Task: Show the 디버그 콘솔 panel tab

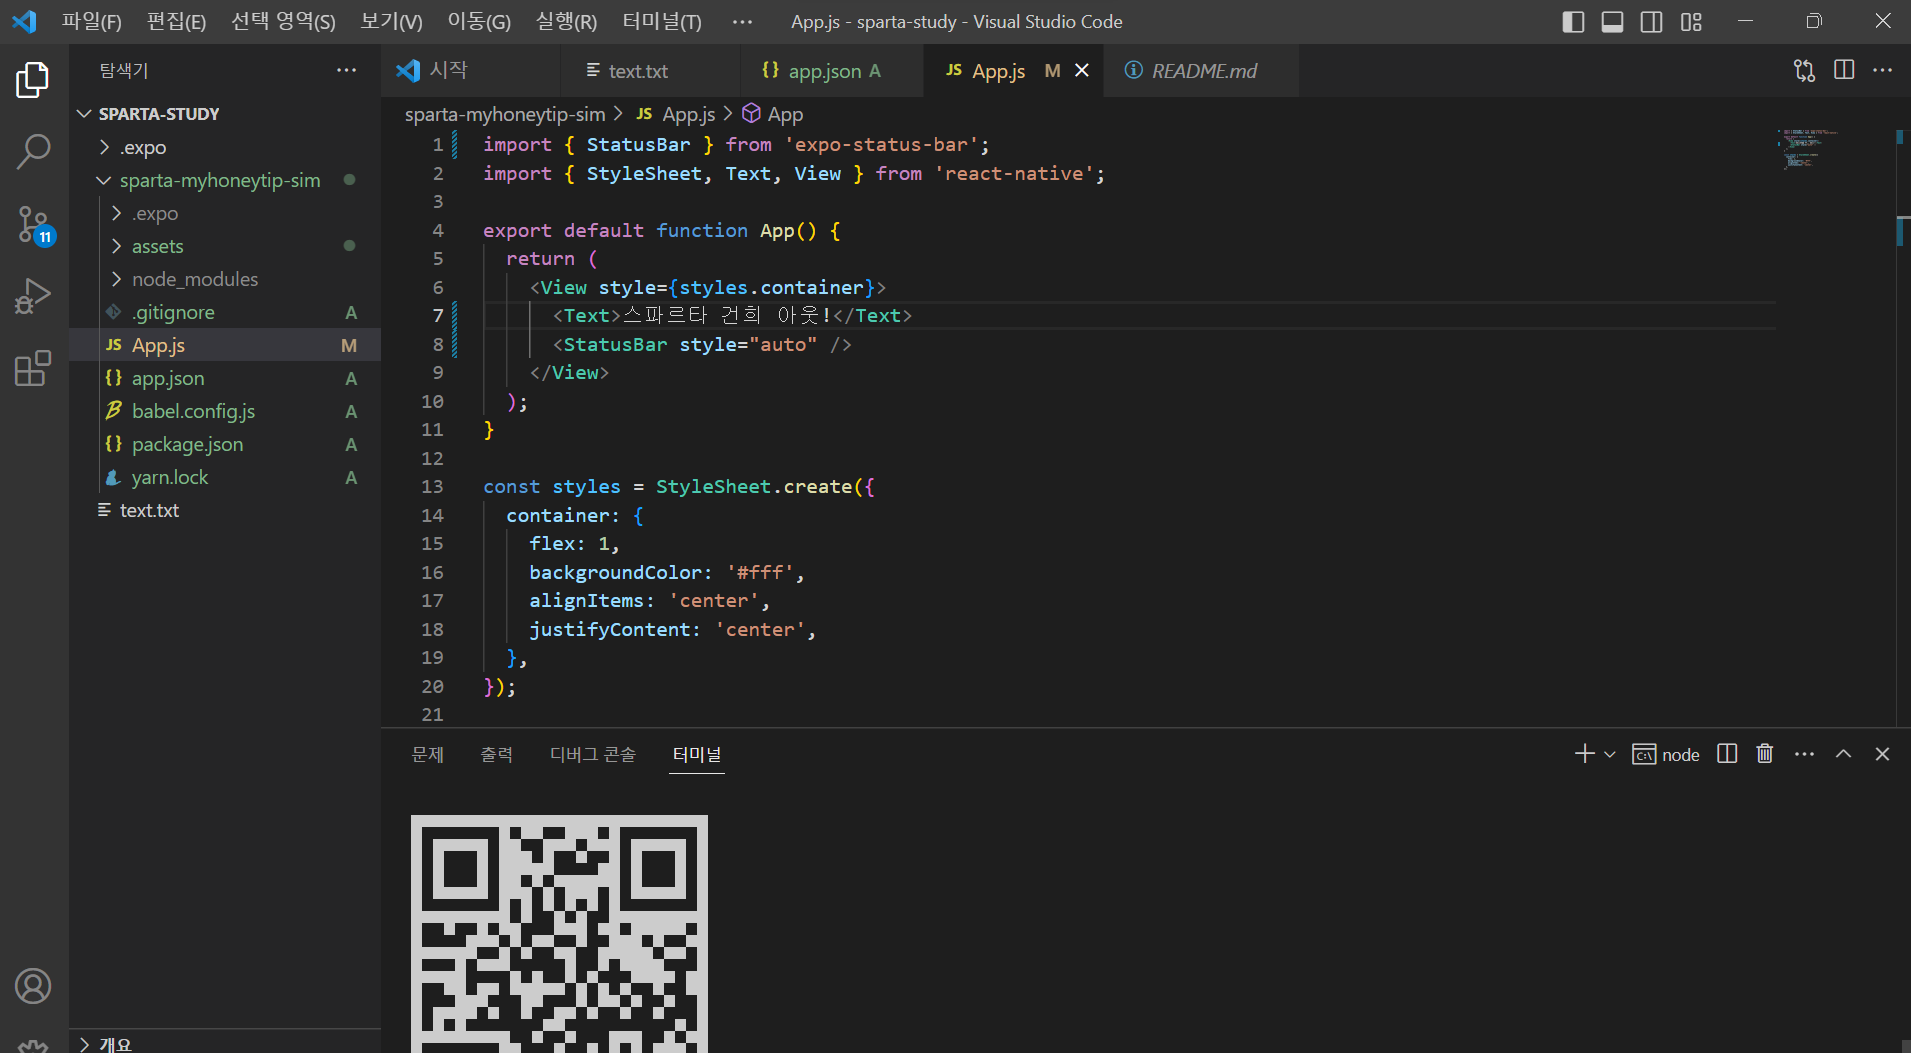Action: click(593, 755)
